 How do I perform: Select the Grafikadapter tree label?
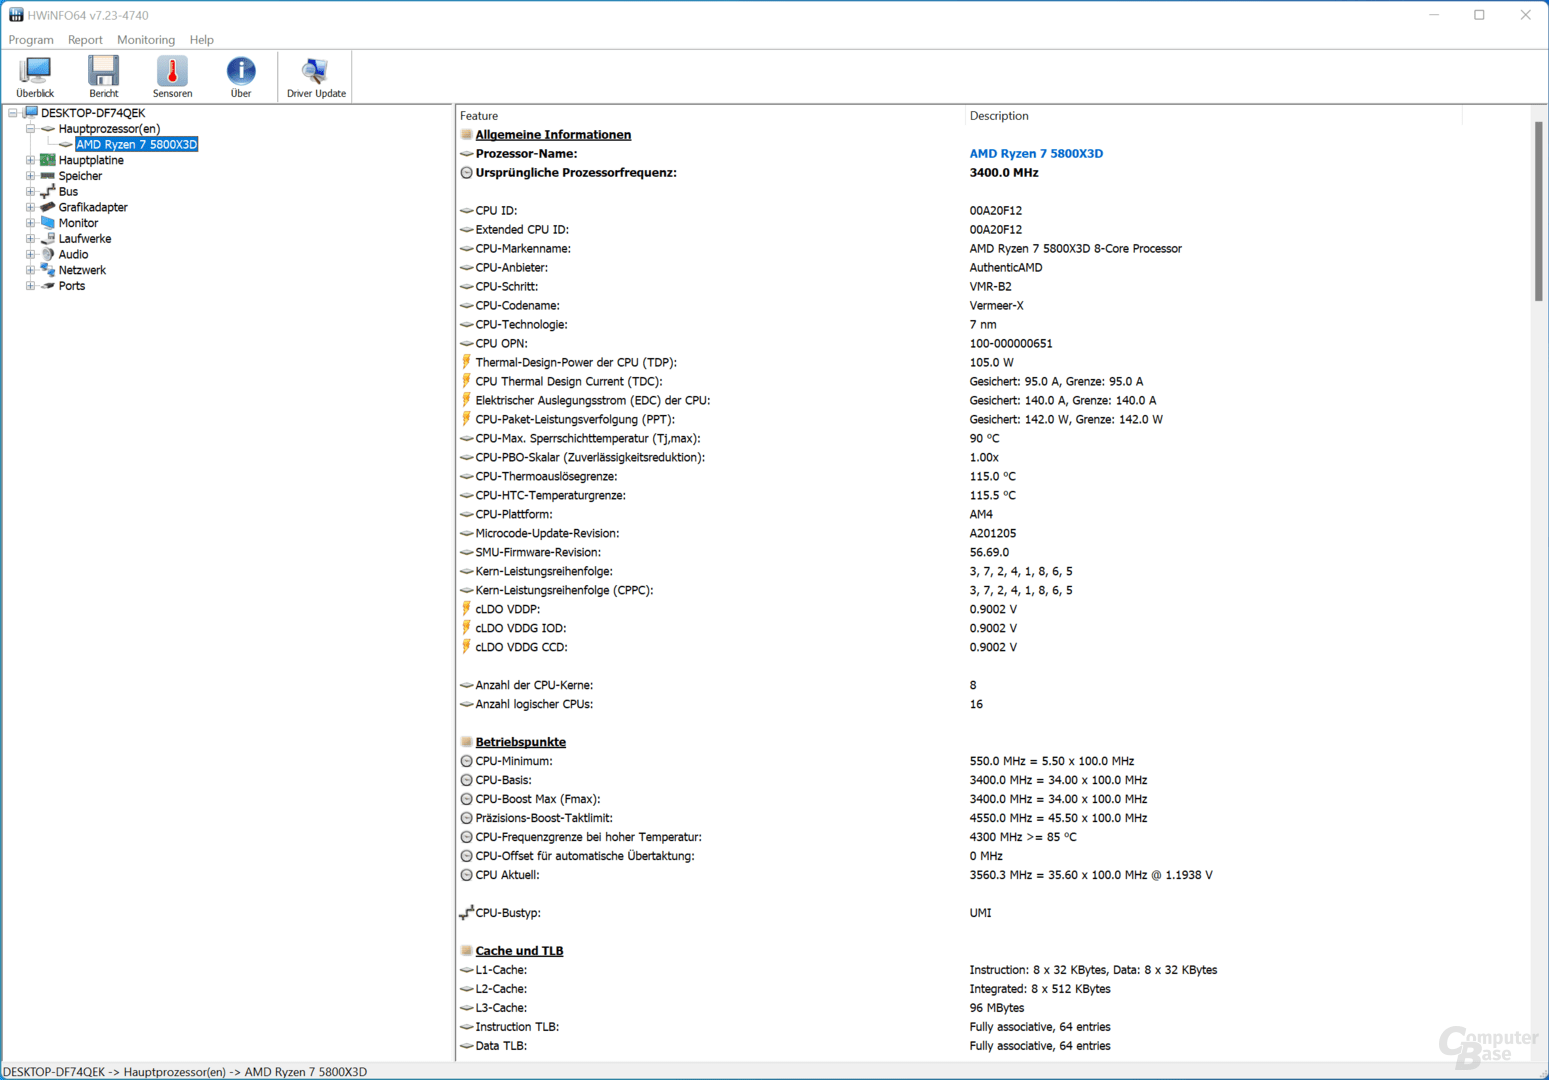tap(93, 207)
